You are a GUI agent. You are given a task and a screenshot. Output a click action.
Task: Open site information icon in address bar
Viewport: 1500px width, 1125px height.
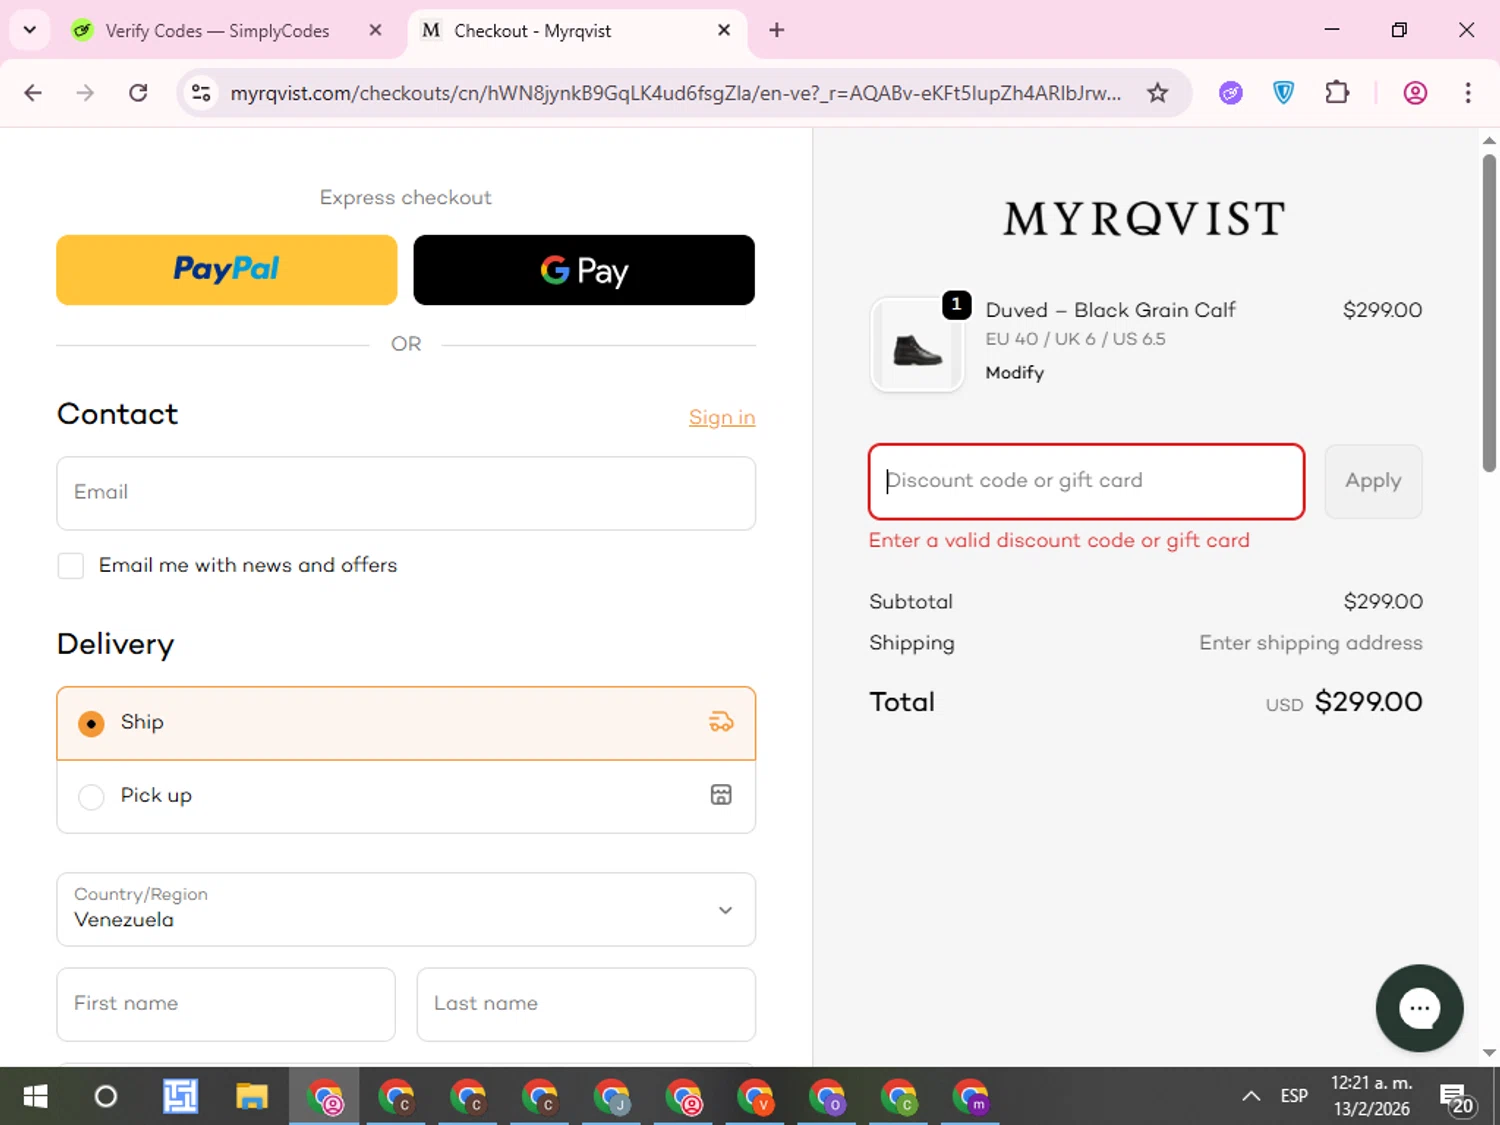[x=201, y=93]
